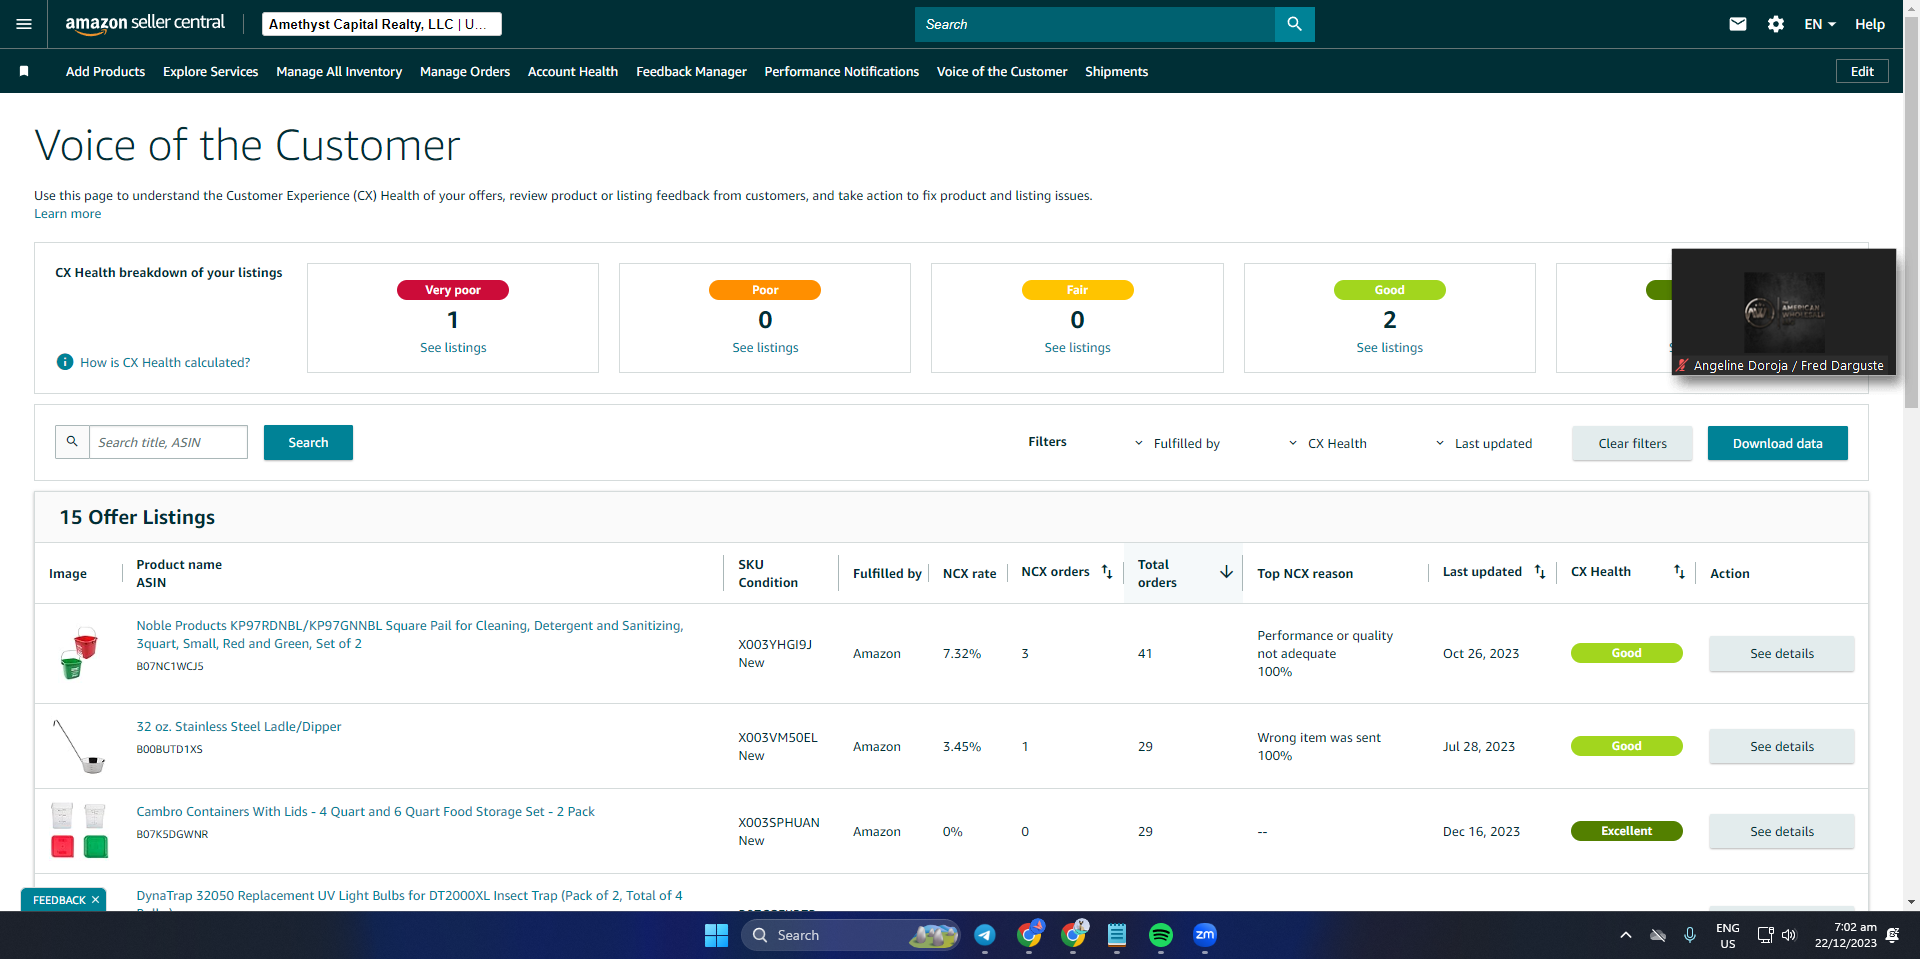The image size is (1920, 959).
Task: Open Telegram from the taskbar
Action: click(x=985, y=935)
